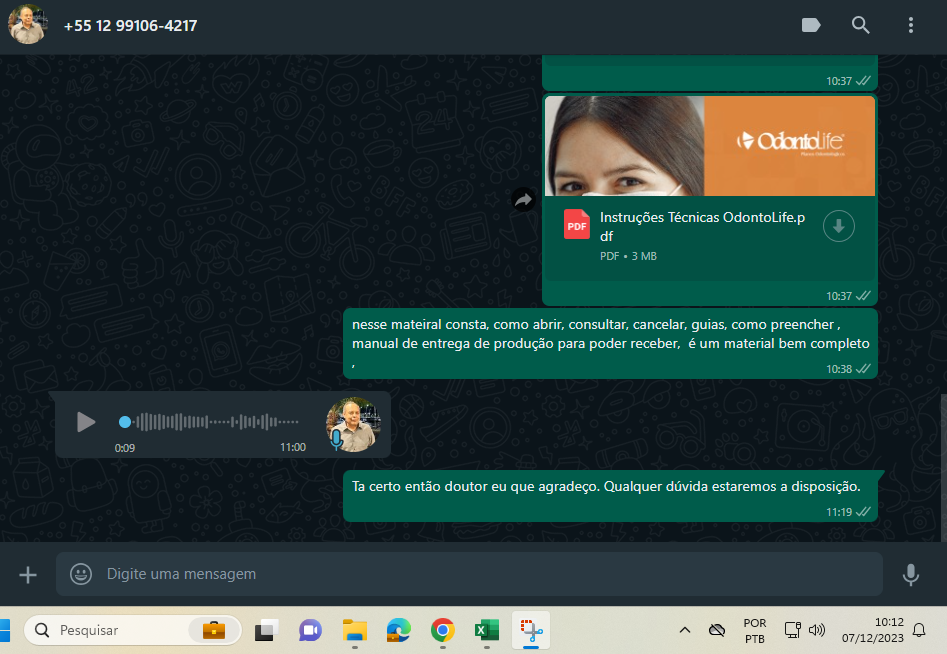This screenshot has height=654, width=947.
Task: Open the attachment plus button
Action: pyautogui.click(x=28, y=574)
